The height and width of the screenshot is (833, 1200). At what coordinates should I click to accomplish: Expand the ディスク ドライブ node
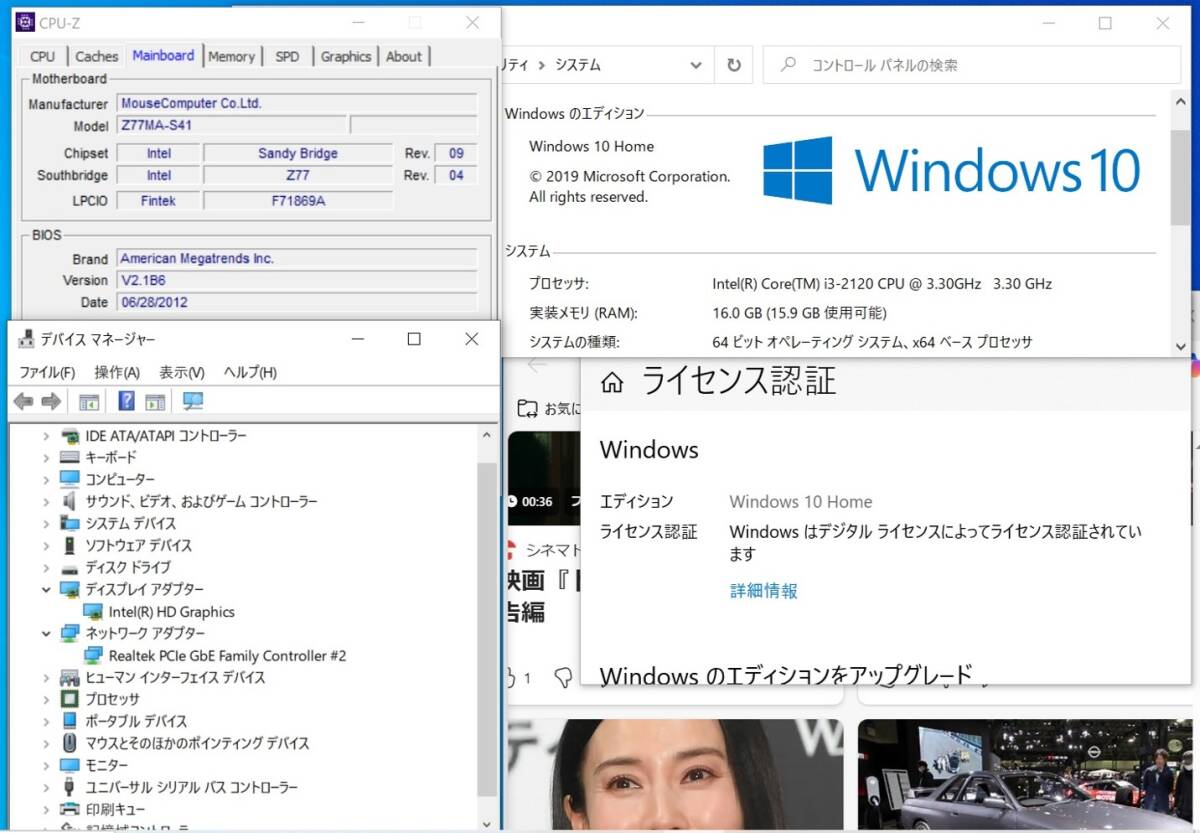tap(46, 568)
